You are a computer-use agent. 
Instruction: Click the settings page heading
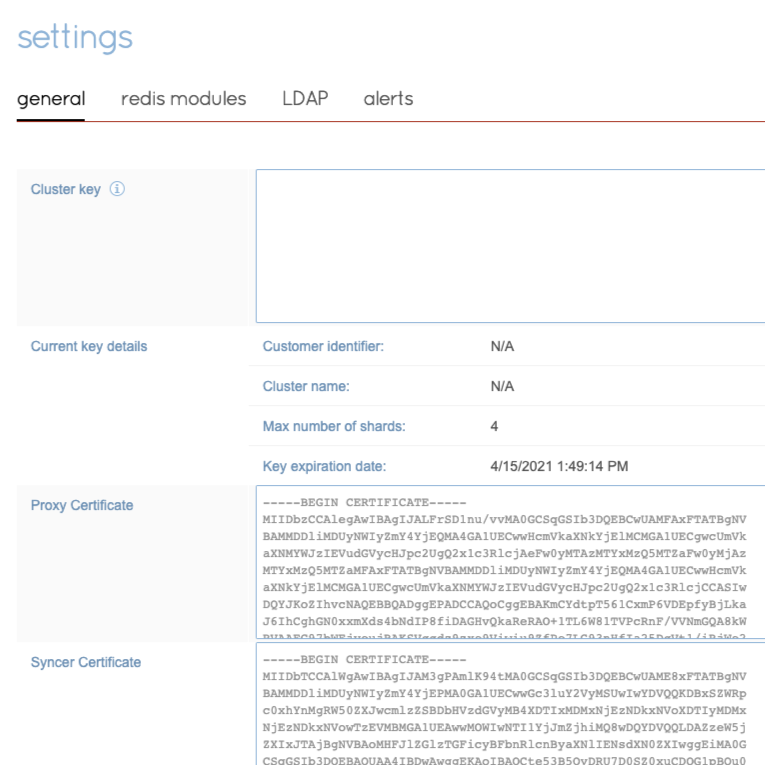click(75, 37)
